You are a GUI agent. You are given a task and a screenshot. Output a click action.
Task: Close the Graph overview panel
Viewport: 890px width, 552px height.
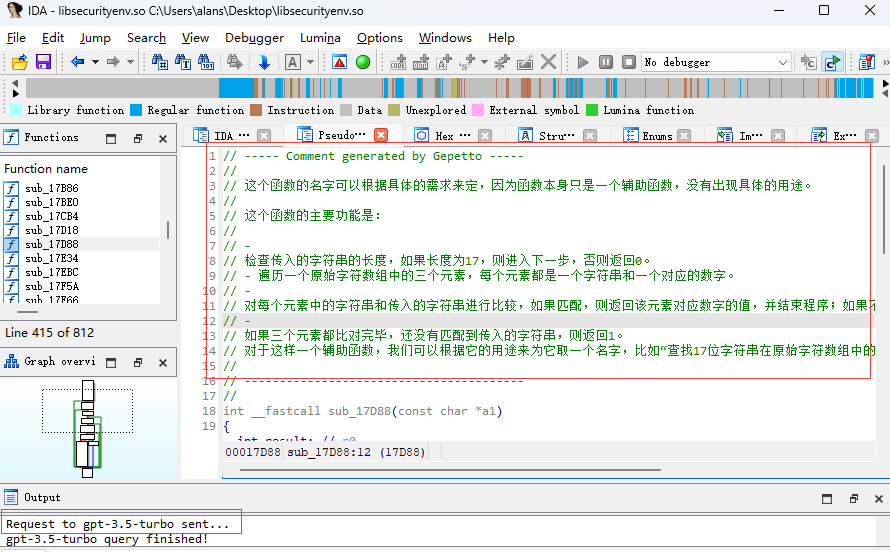tap(163, 363)
